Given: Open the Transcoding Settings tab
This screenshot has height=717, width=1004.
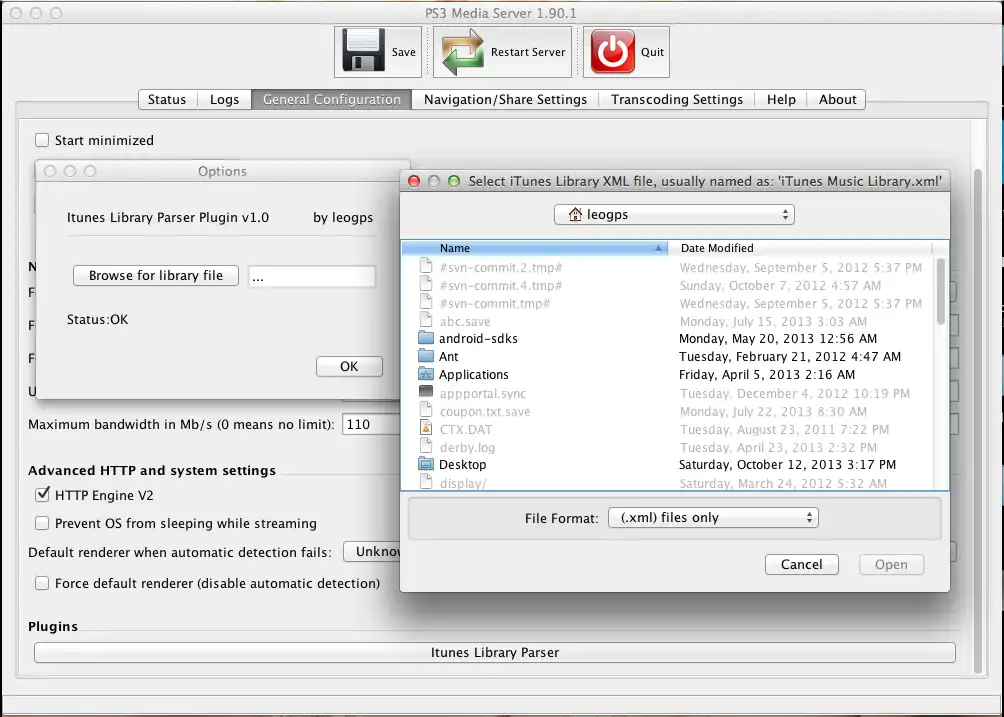Looking at the screenshot, I should click(x=677, y=99).
